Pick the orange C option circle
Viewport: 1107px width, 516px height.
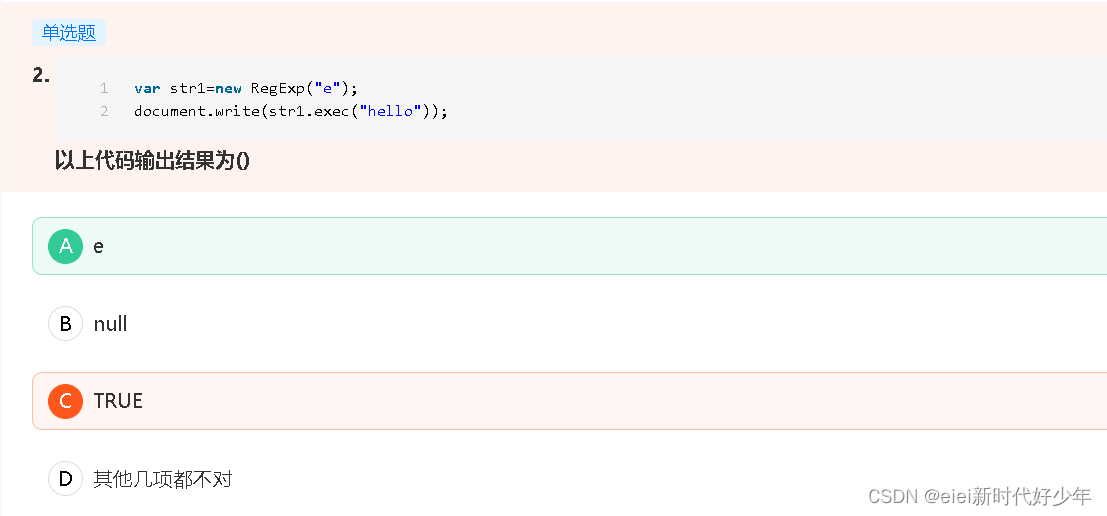(x=66, y=401)
